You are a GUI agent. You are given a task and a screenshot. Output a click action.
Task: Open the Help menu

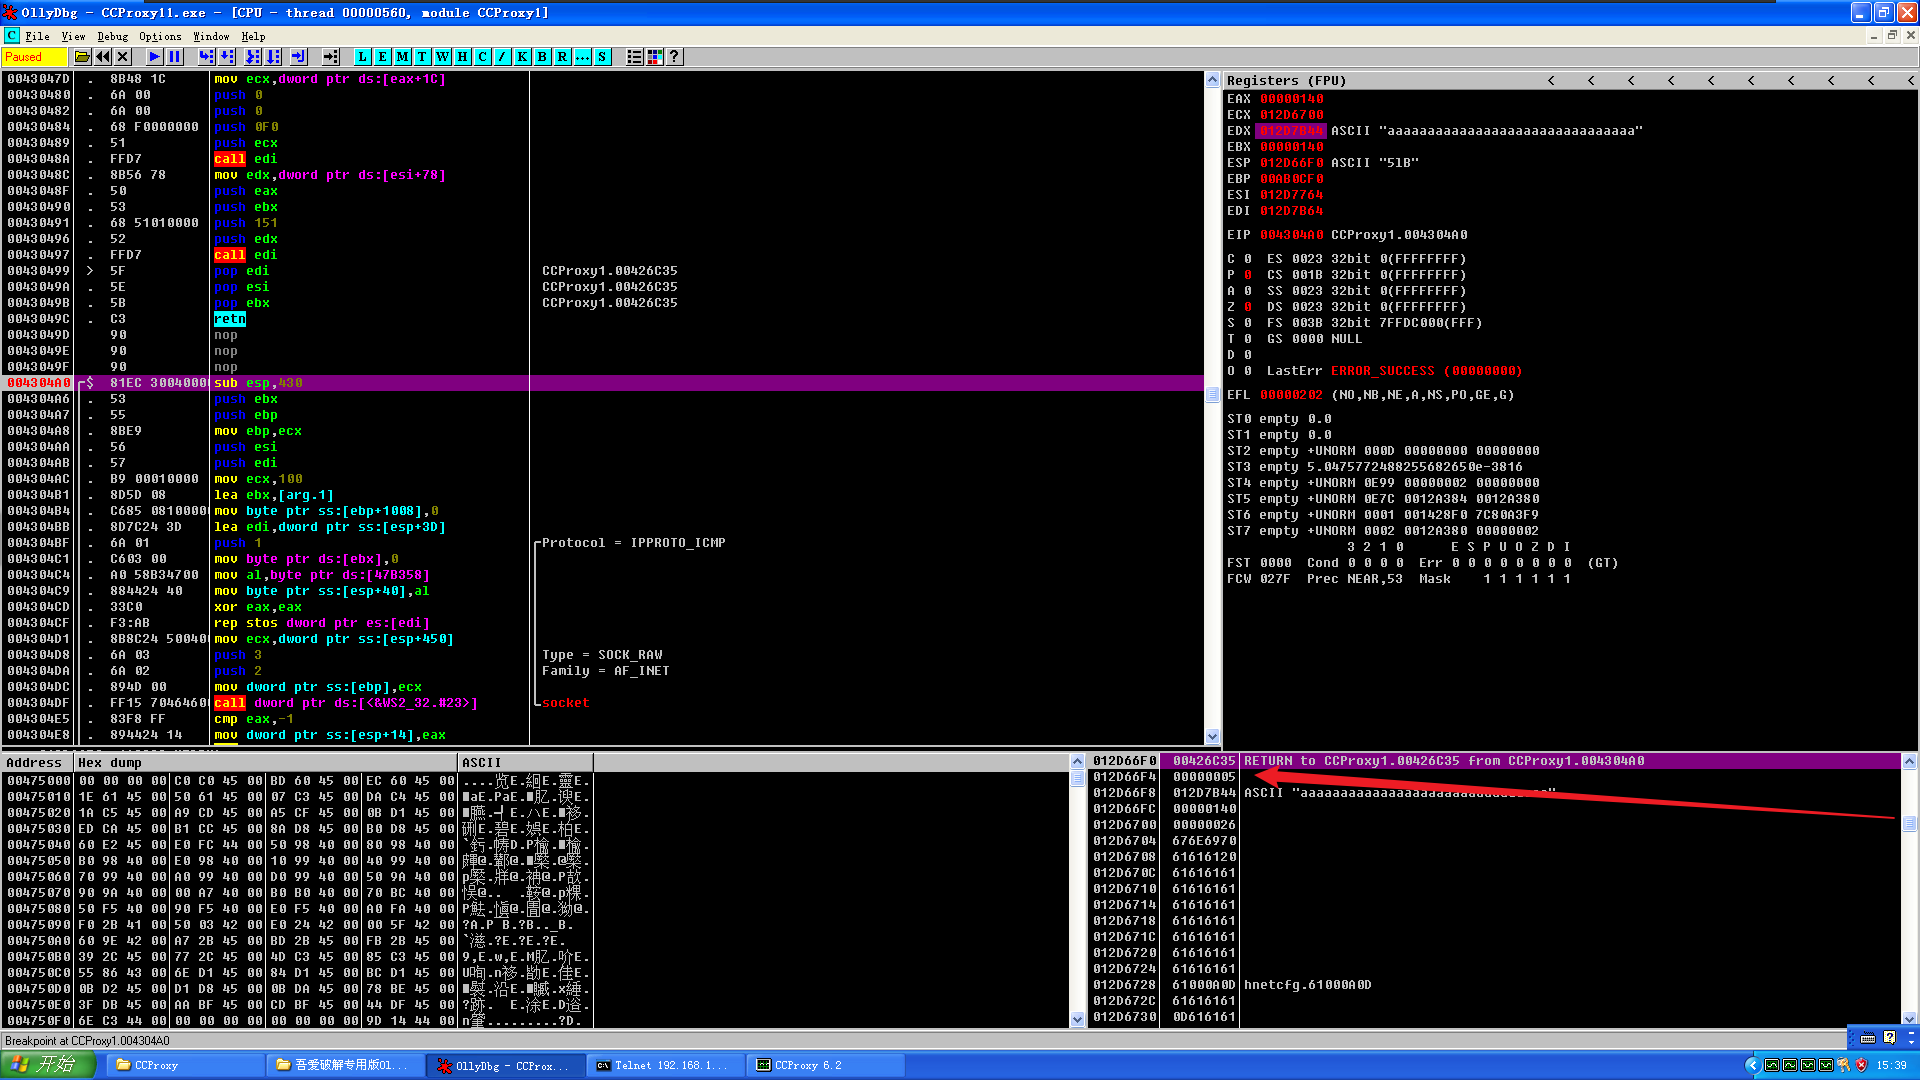click(x=253, y=36)
